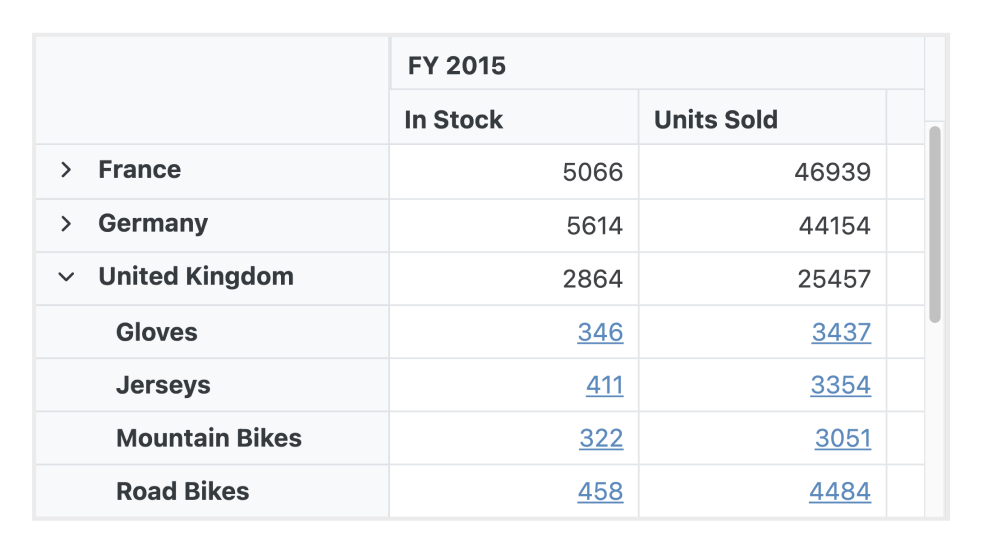Click the In Stock column header
This screenshot has height=553, width=983.
(x=454, y=120)
